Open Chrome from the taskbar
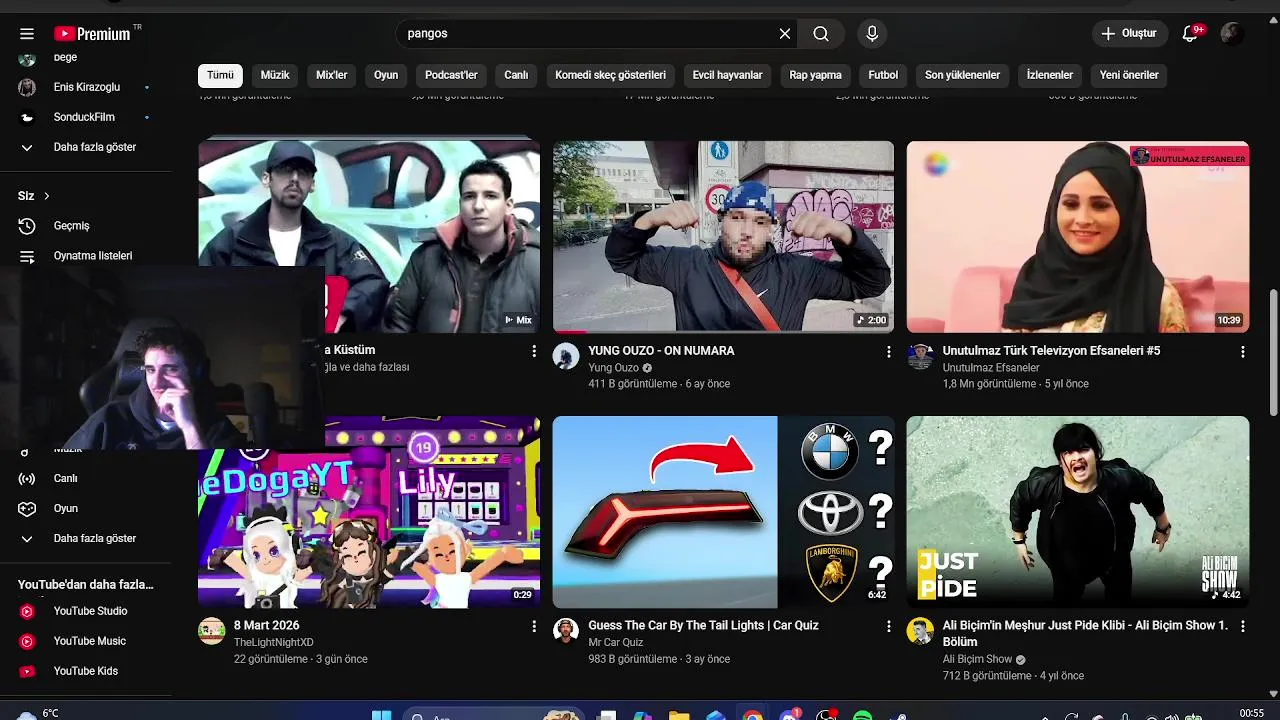The height and width of the screenshot is (720, 1280). [x=752, y=715]
